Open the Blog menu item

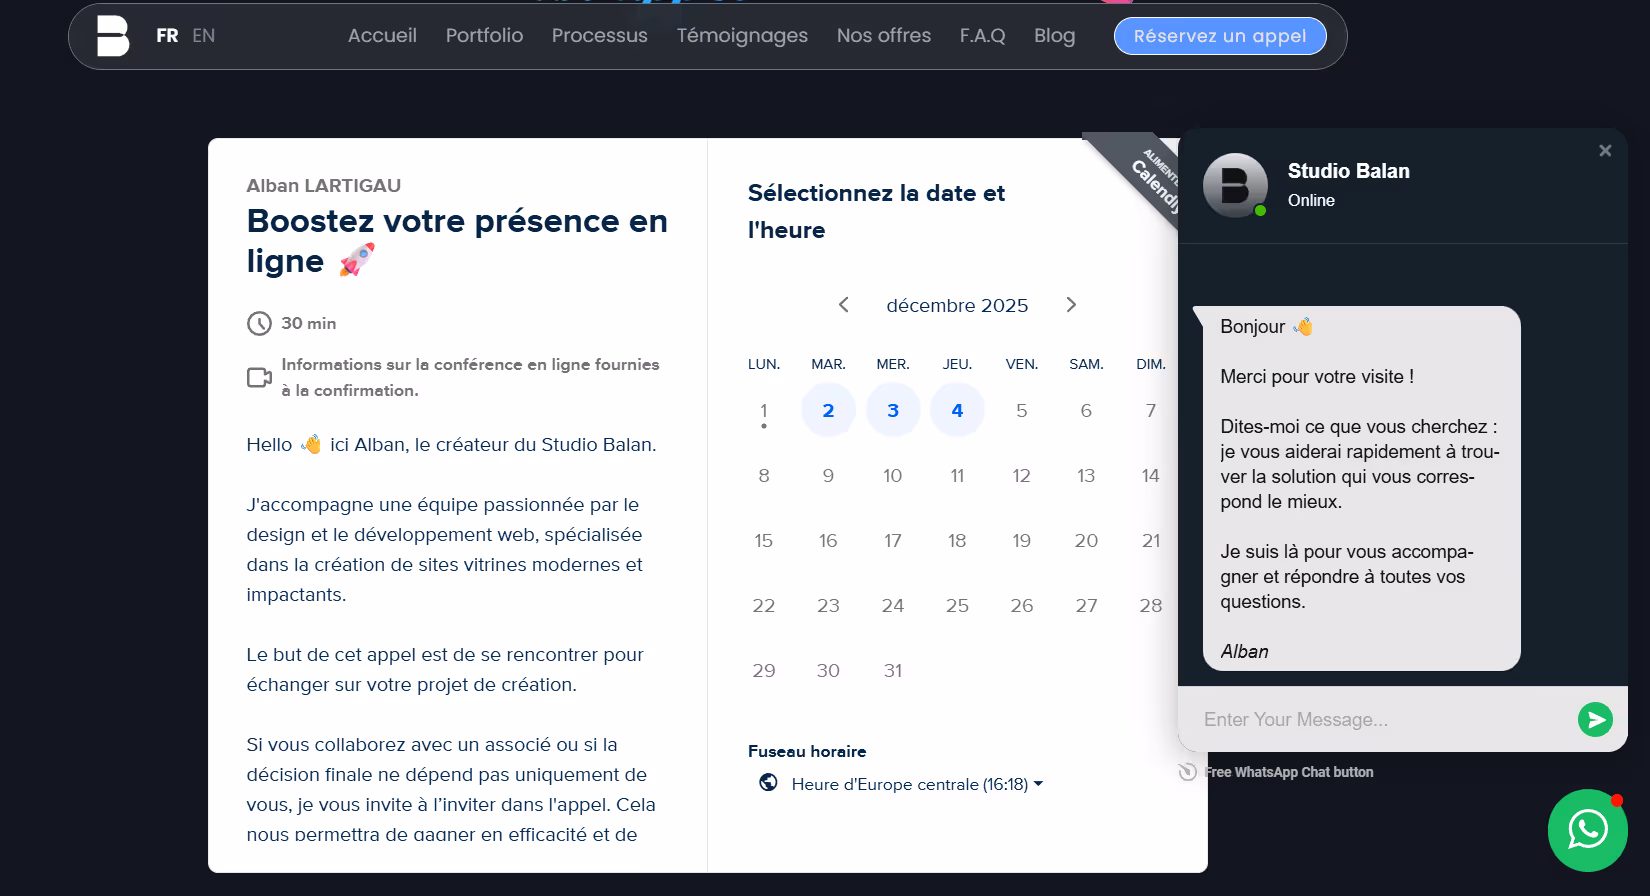point(1055,36)
